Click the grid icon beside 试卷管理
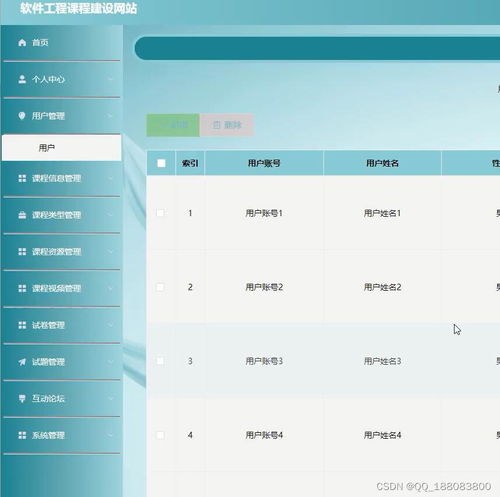The height and width of the screenshot is (497, 500). tap(22, 325)
